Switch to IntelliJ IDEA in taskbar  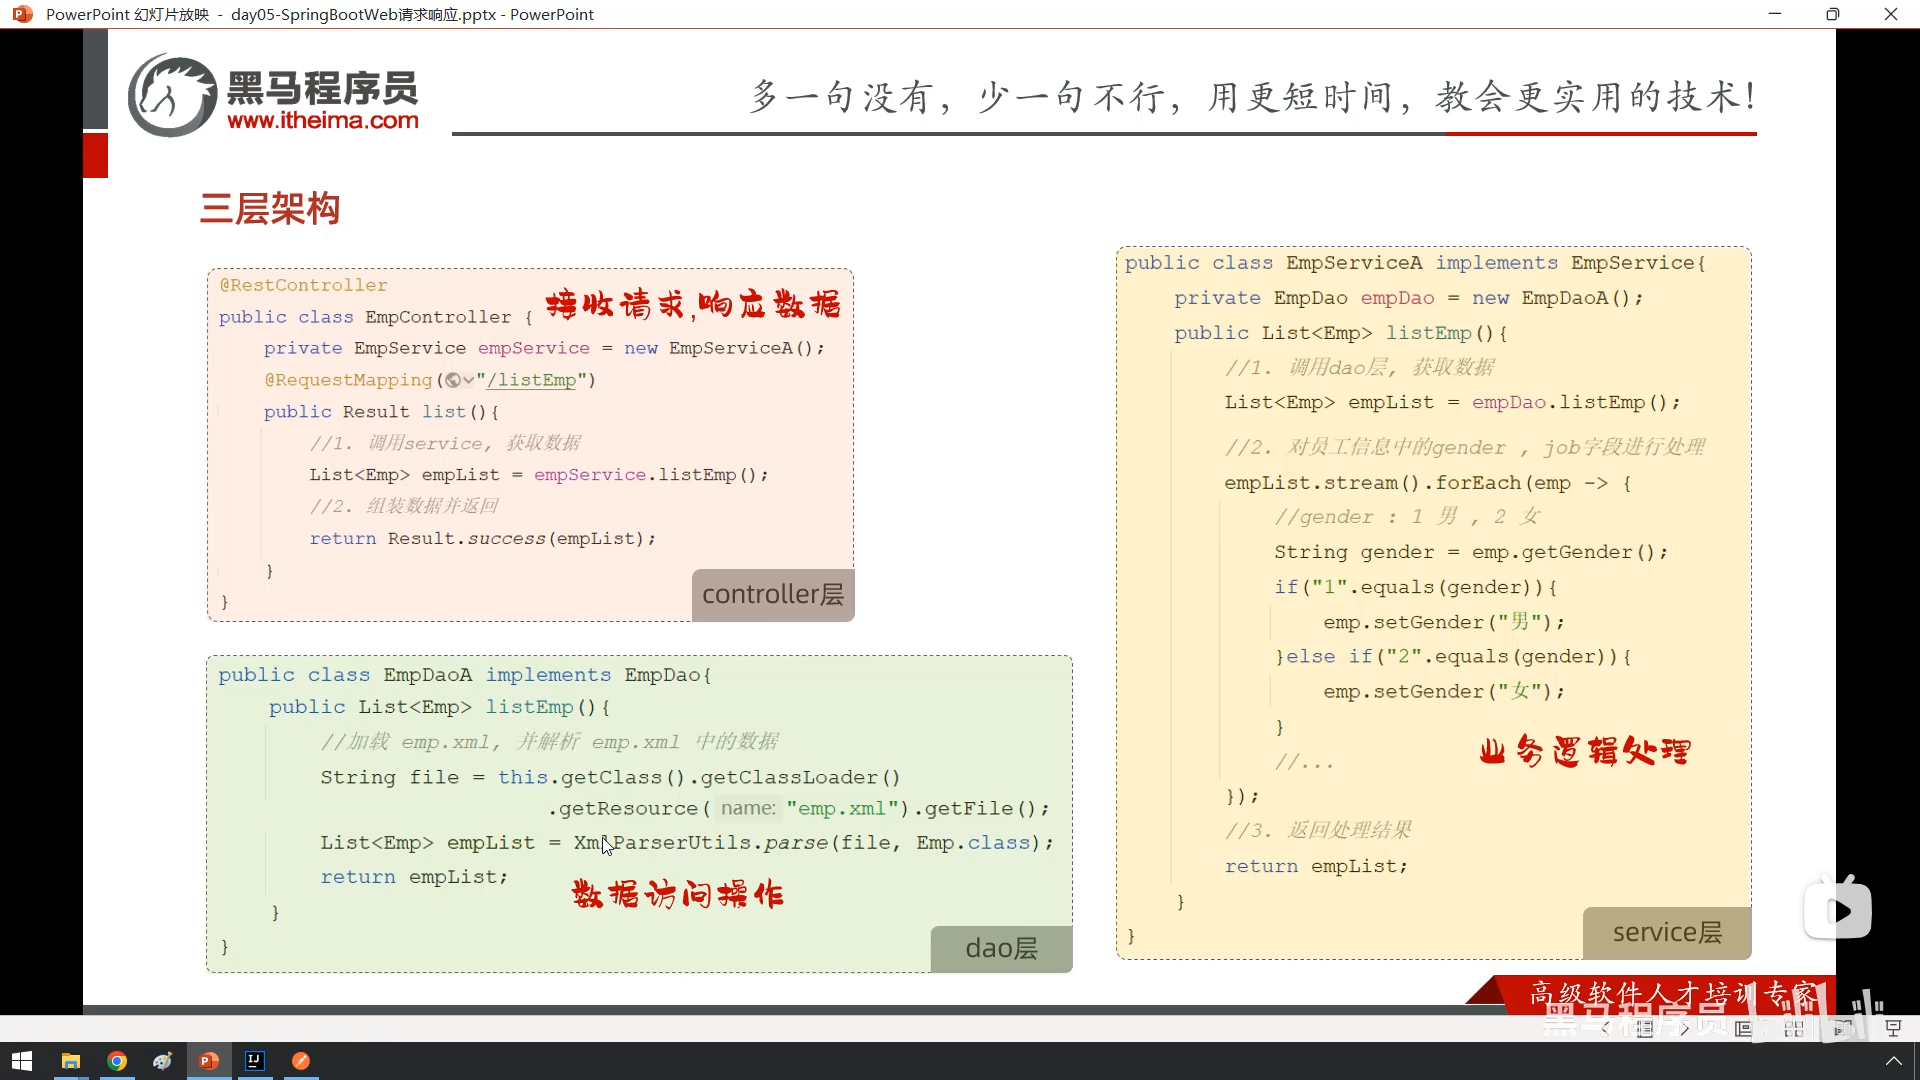(x=255, y=1061)
